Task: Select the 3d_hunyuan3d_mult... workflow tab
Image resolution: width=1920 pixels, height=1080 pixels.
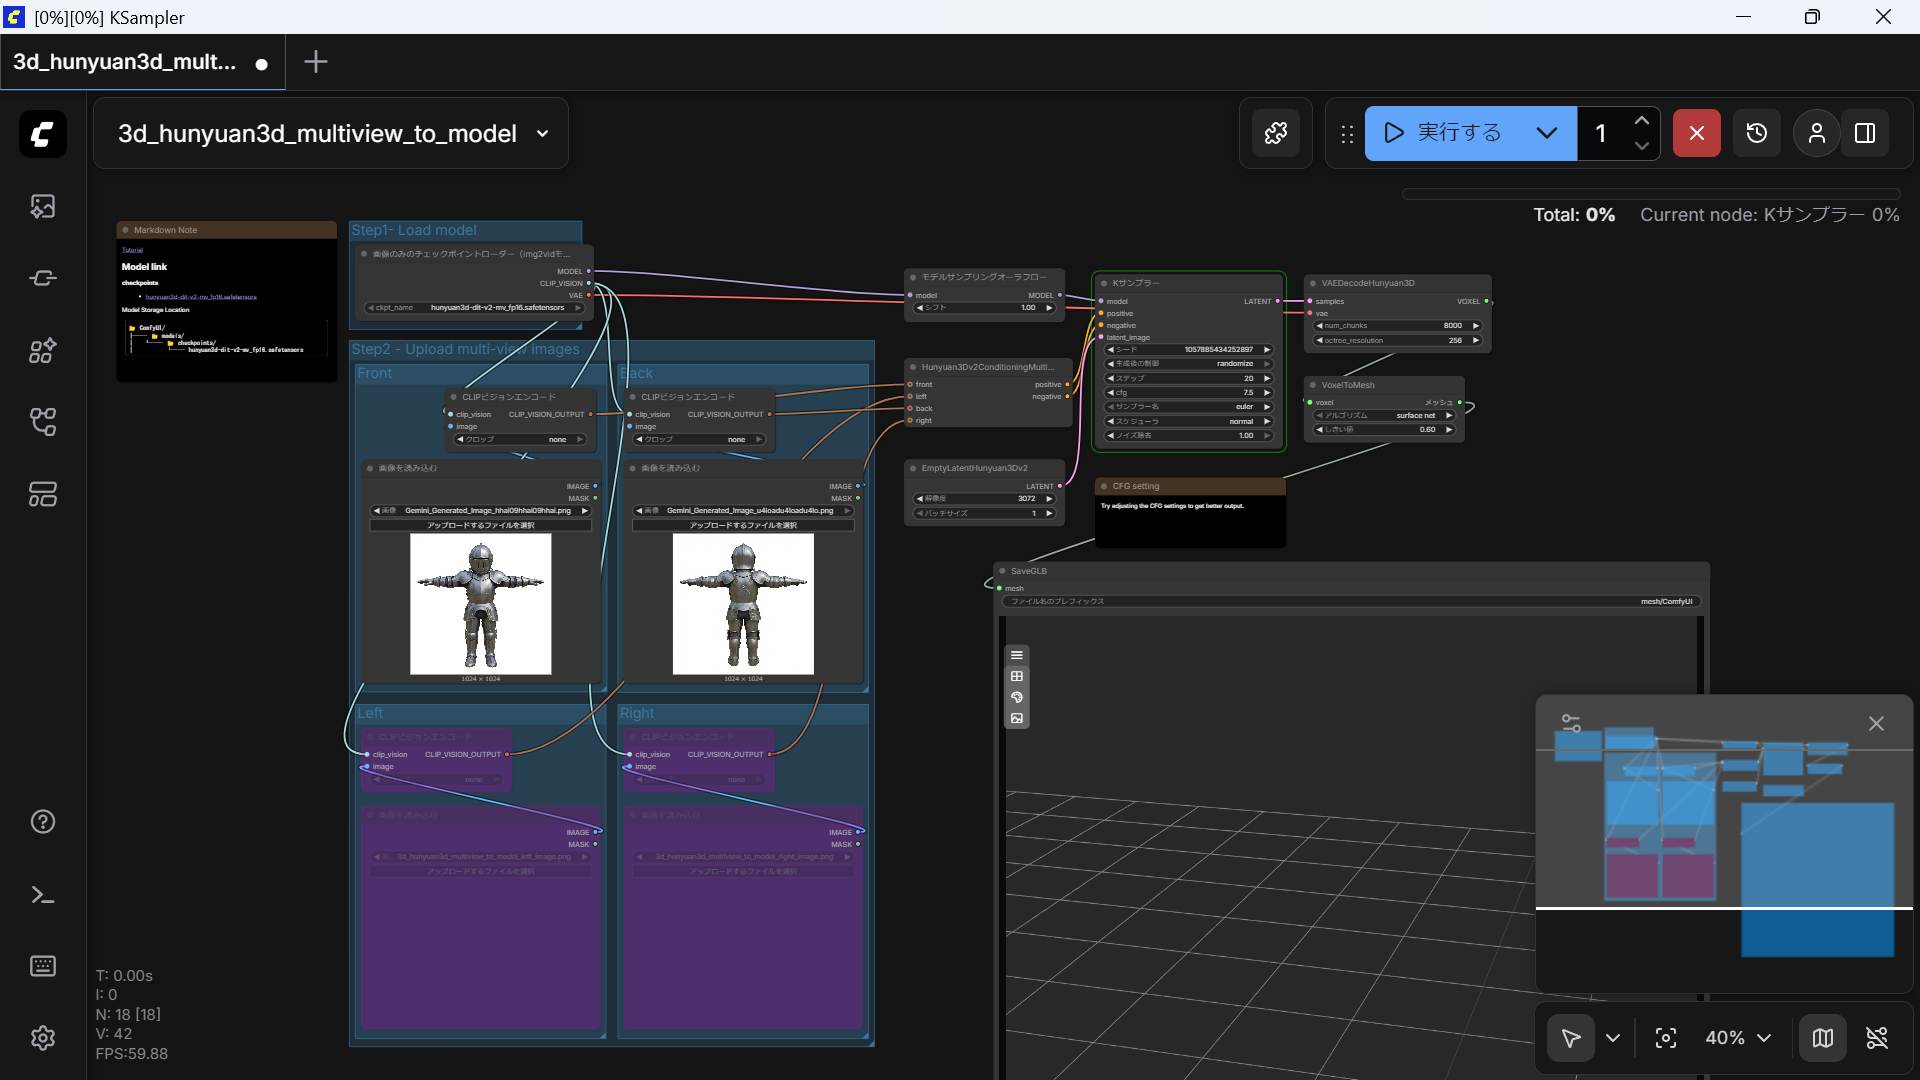Action: pos(125,62)
